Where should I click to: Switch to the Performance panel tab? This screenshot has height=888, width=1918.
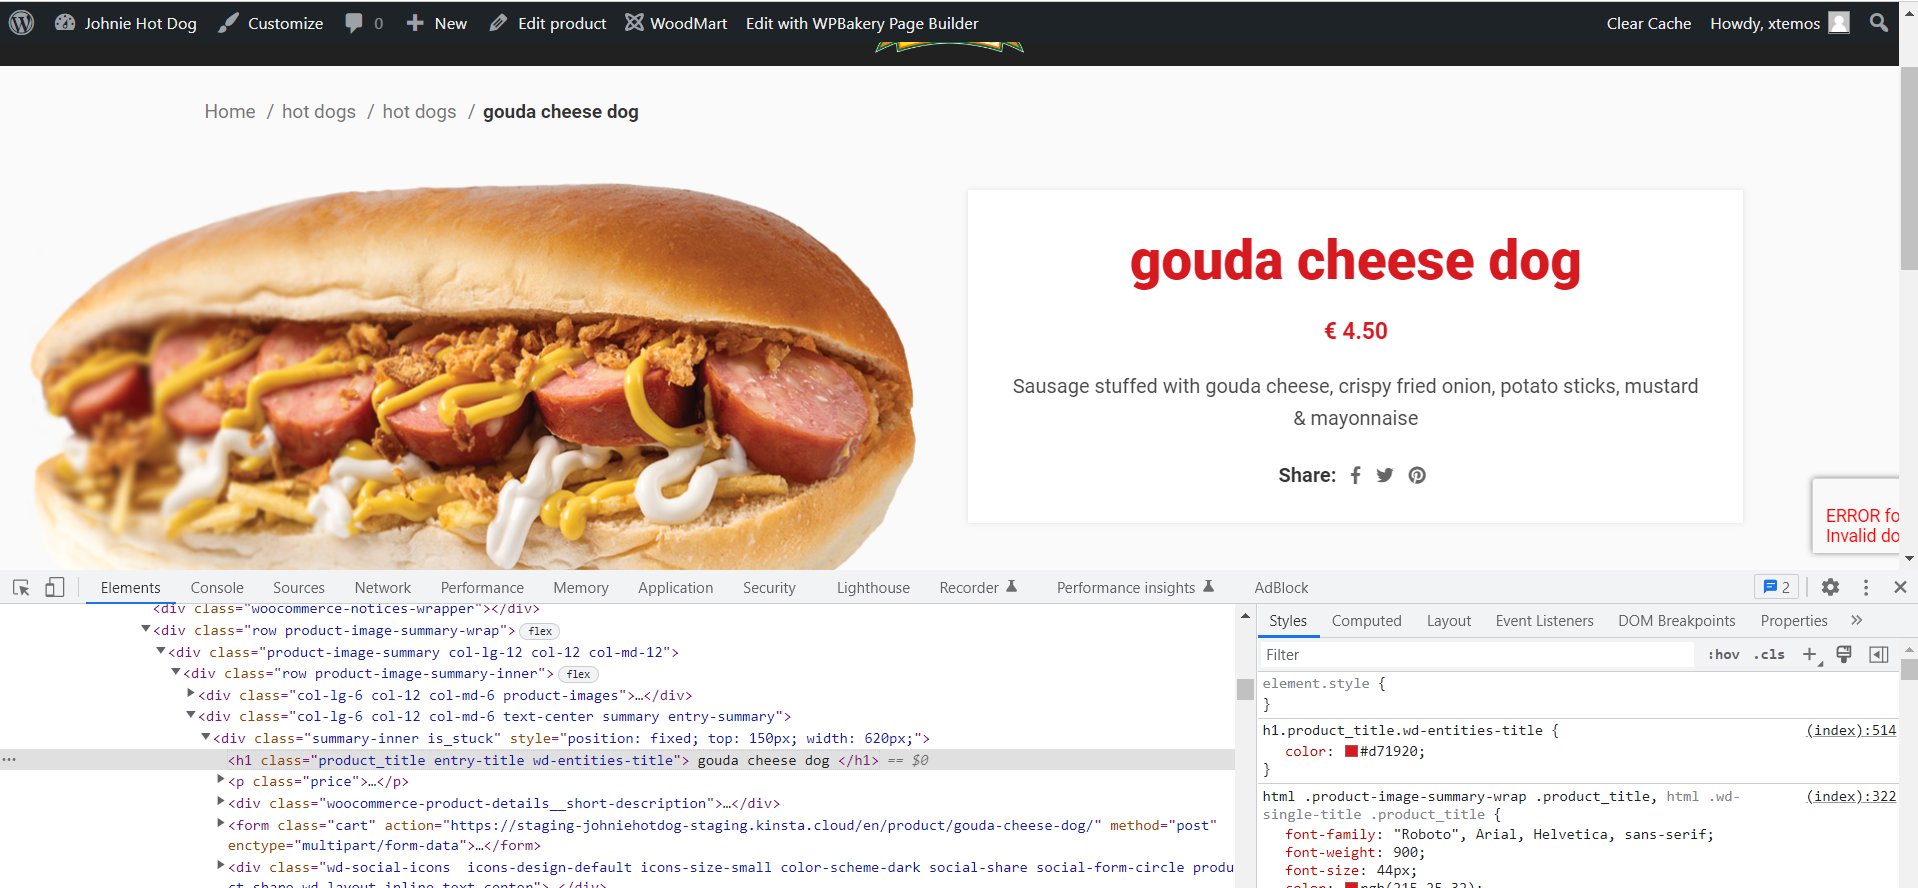[x=482, y=588]
